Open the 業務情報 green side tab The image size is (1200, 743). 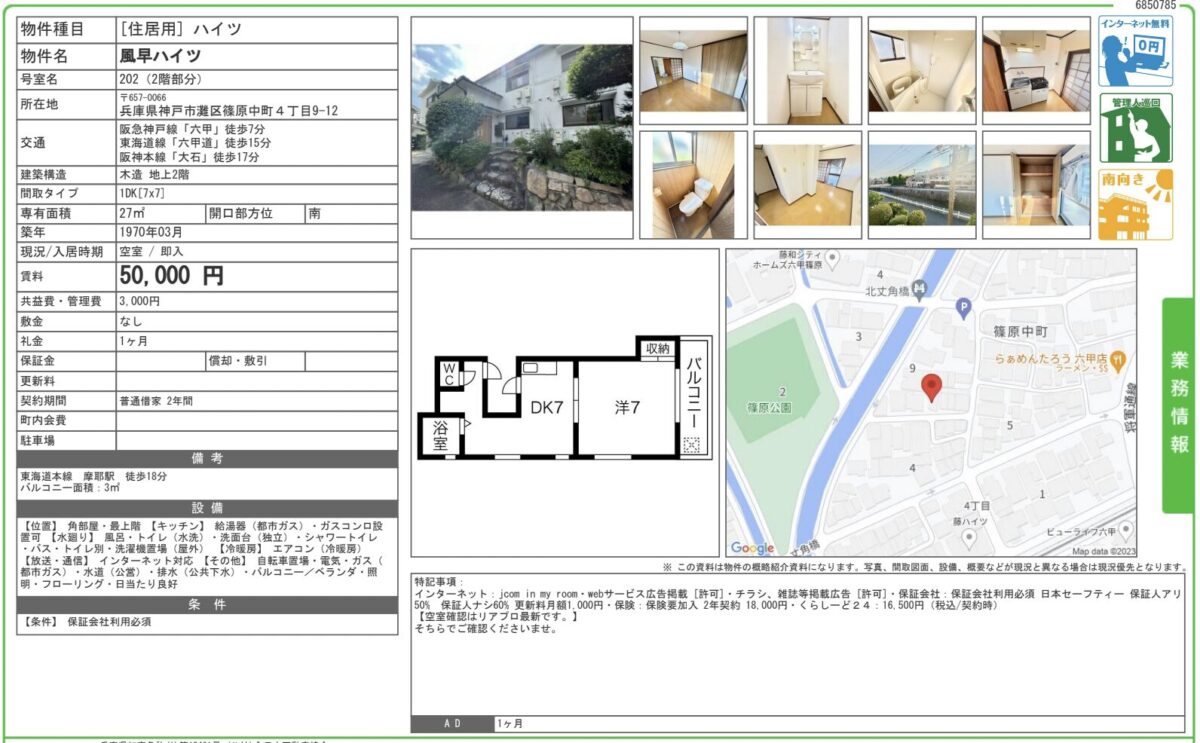1179,405
